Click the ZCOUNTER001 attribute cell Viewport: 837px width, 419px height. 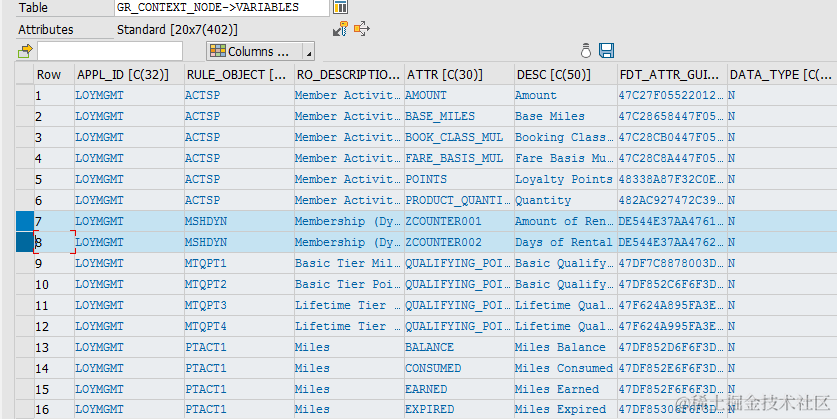459,221
